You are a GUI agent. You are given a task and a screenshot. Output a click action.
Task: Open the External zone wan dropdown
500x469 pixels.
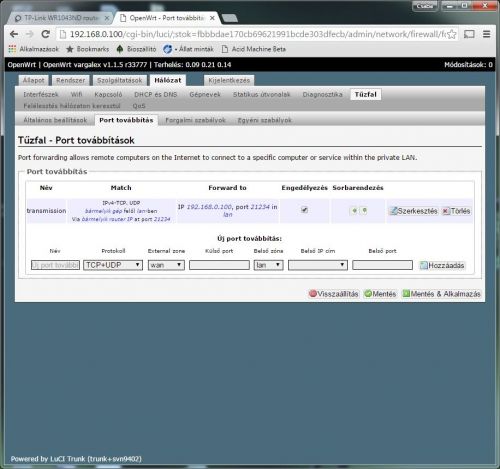coord(166,265)
